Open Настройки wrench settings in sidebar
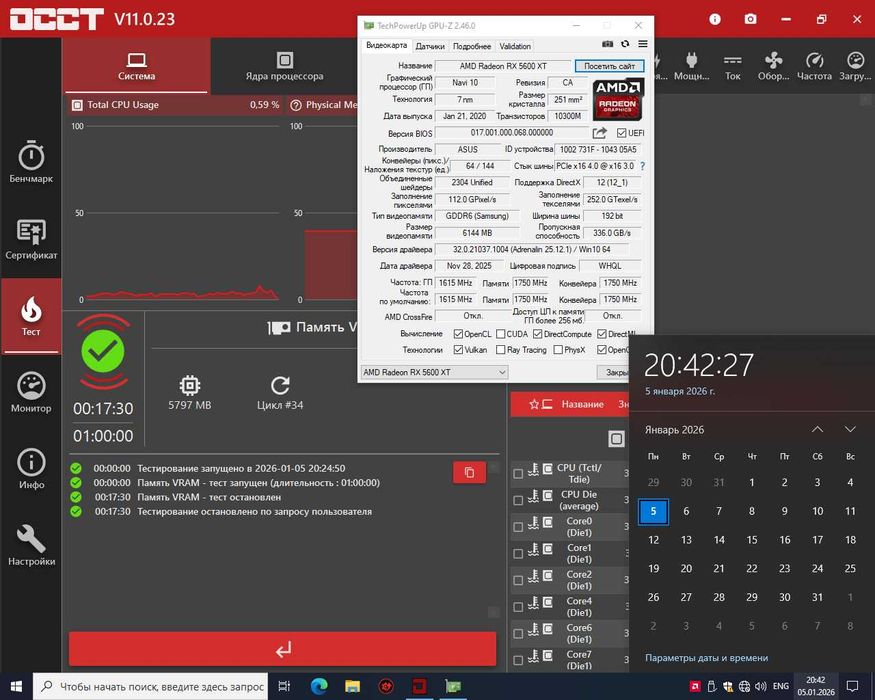The width and height of the screenshot is (875, 700). point(31,545)
